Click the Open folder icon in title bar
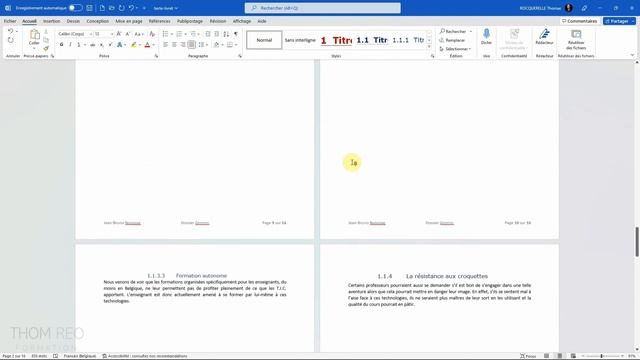Image resolution: width=640 pixels, height=360 pixels. 111,8
